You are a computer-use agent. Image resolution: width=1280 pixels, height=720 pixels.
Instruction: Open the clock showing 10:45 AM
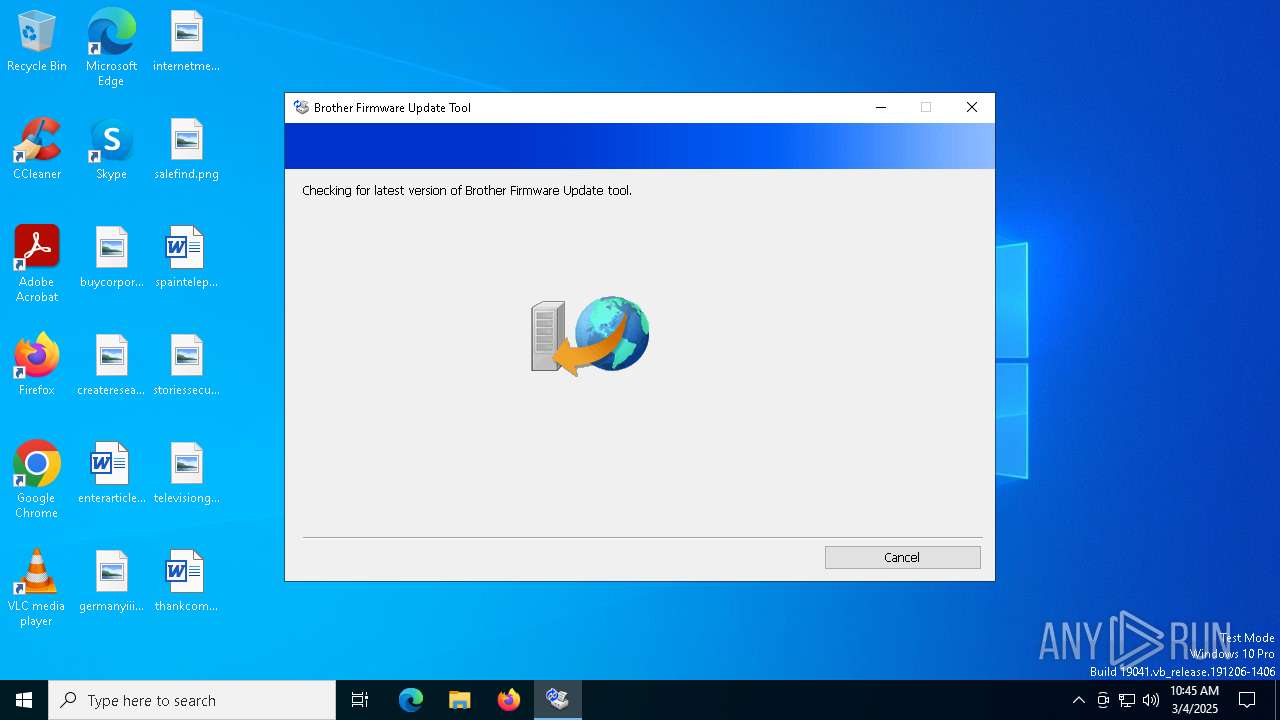tap(1195, 700)
